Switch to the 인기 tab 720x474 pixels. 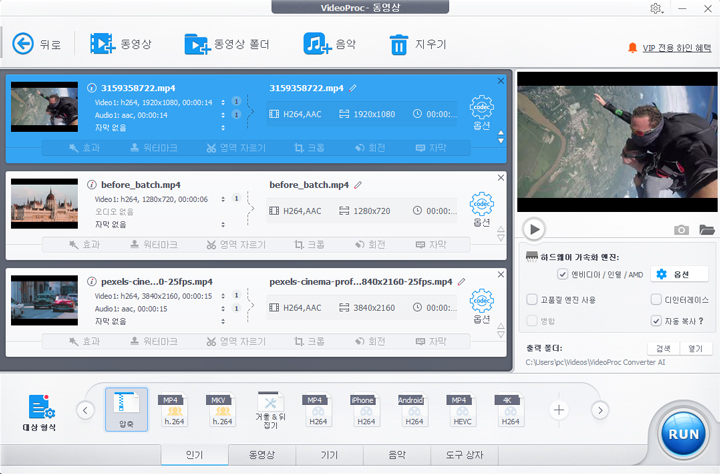point(194,455)
